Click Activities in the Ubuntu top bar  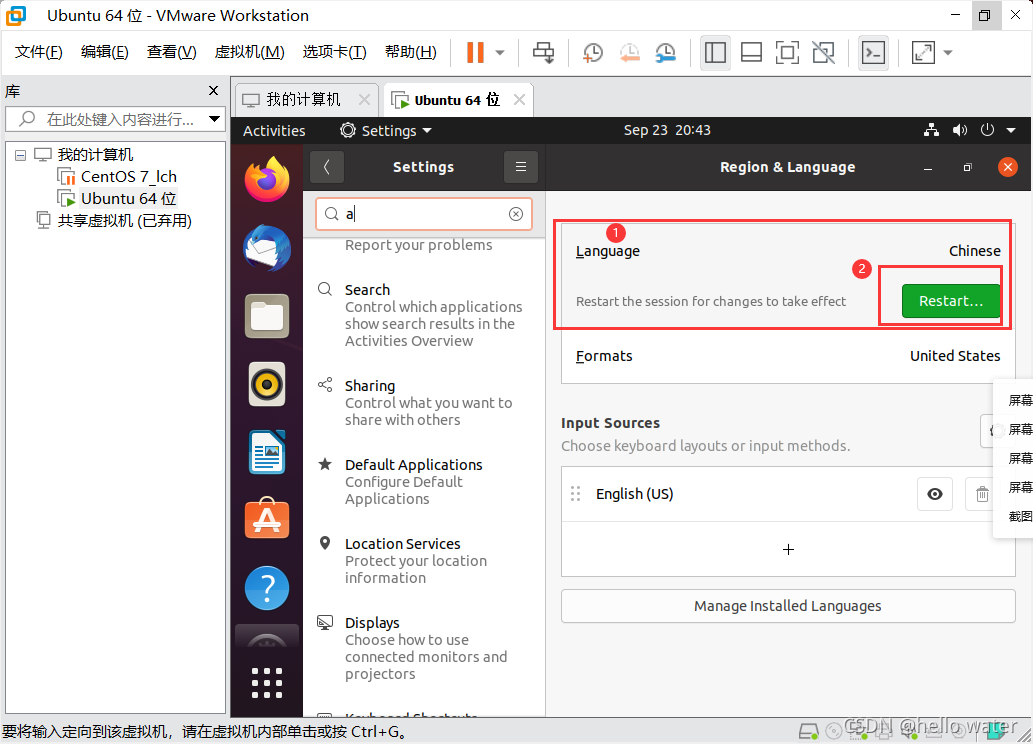coord(274,130)
